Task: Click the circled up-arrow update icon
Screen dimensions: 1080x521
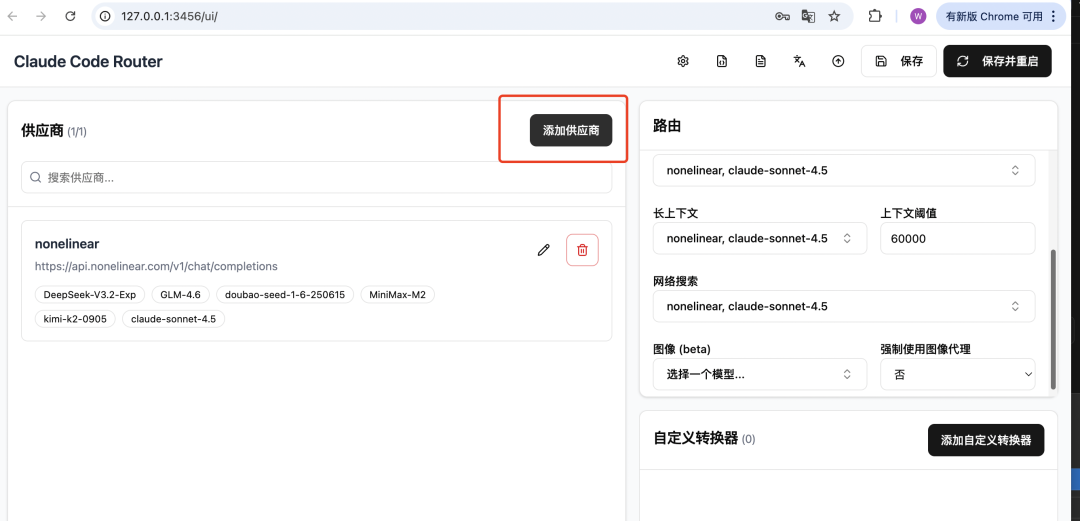Action: pos(838,61)
